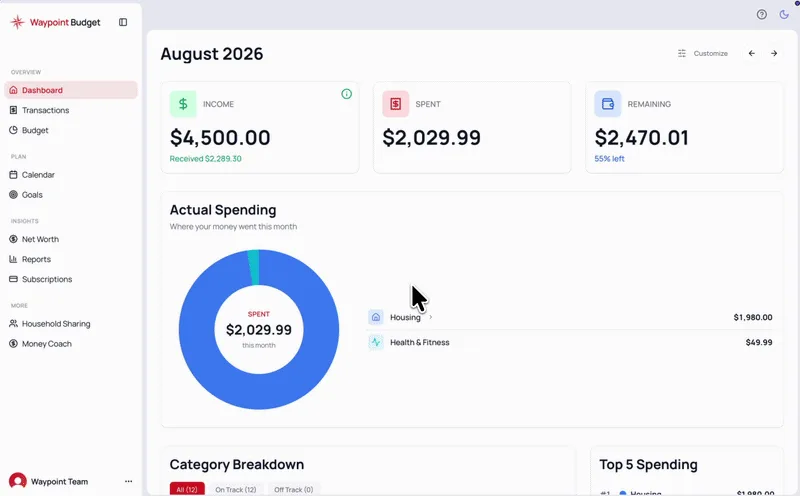Open Money Coach in the sidebar
The width and height of the screenshot is (800, 496).
[71, 343]
